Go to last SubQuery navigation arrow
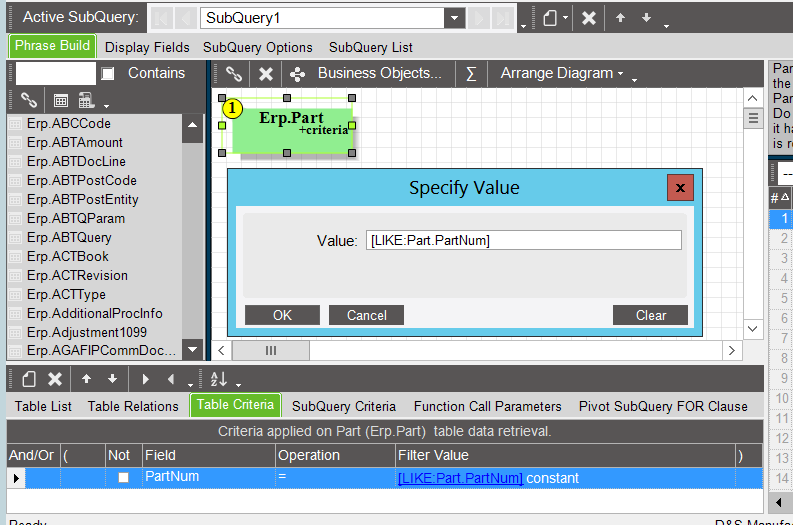Viewport: 793px width, 525px height. (x=504, y=19)
